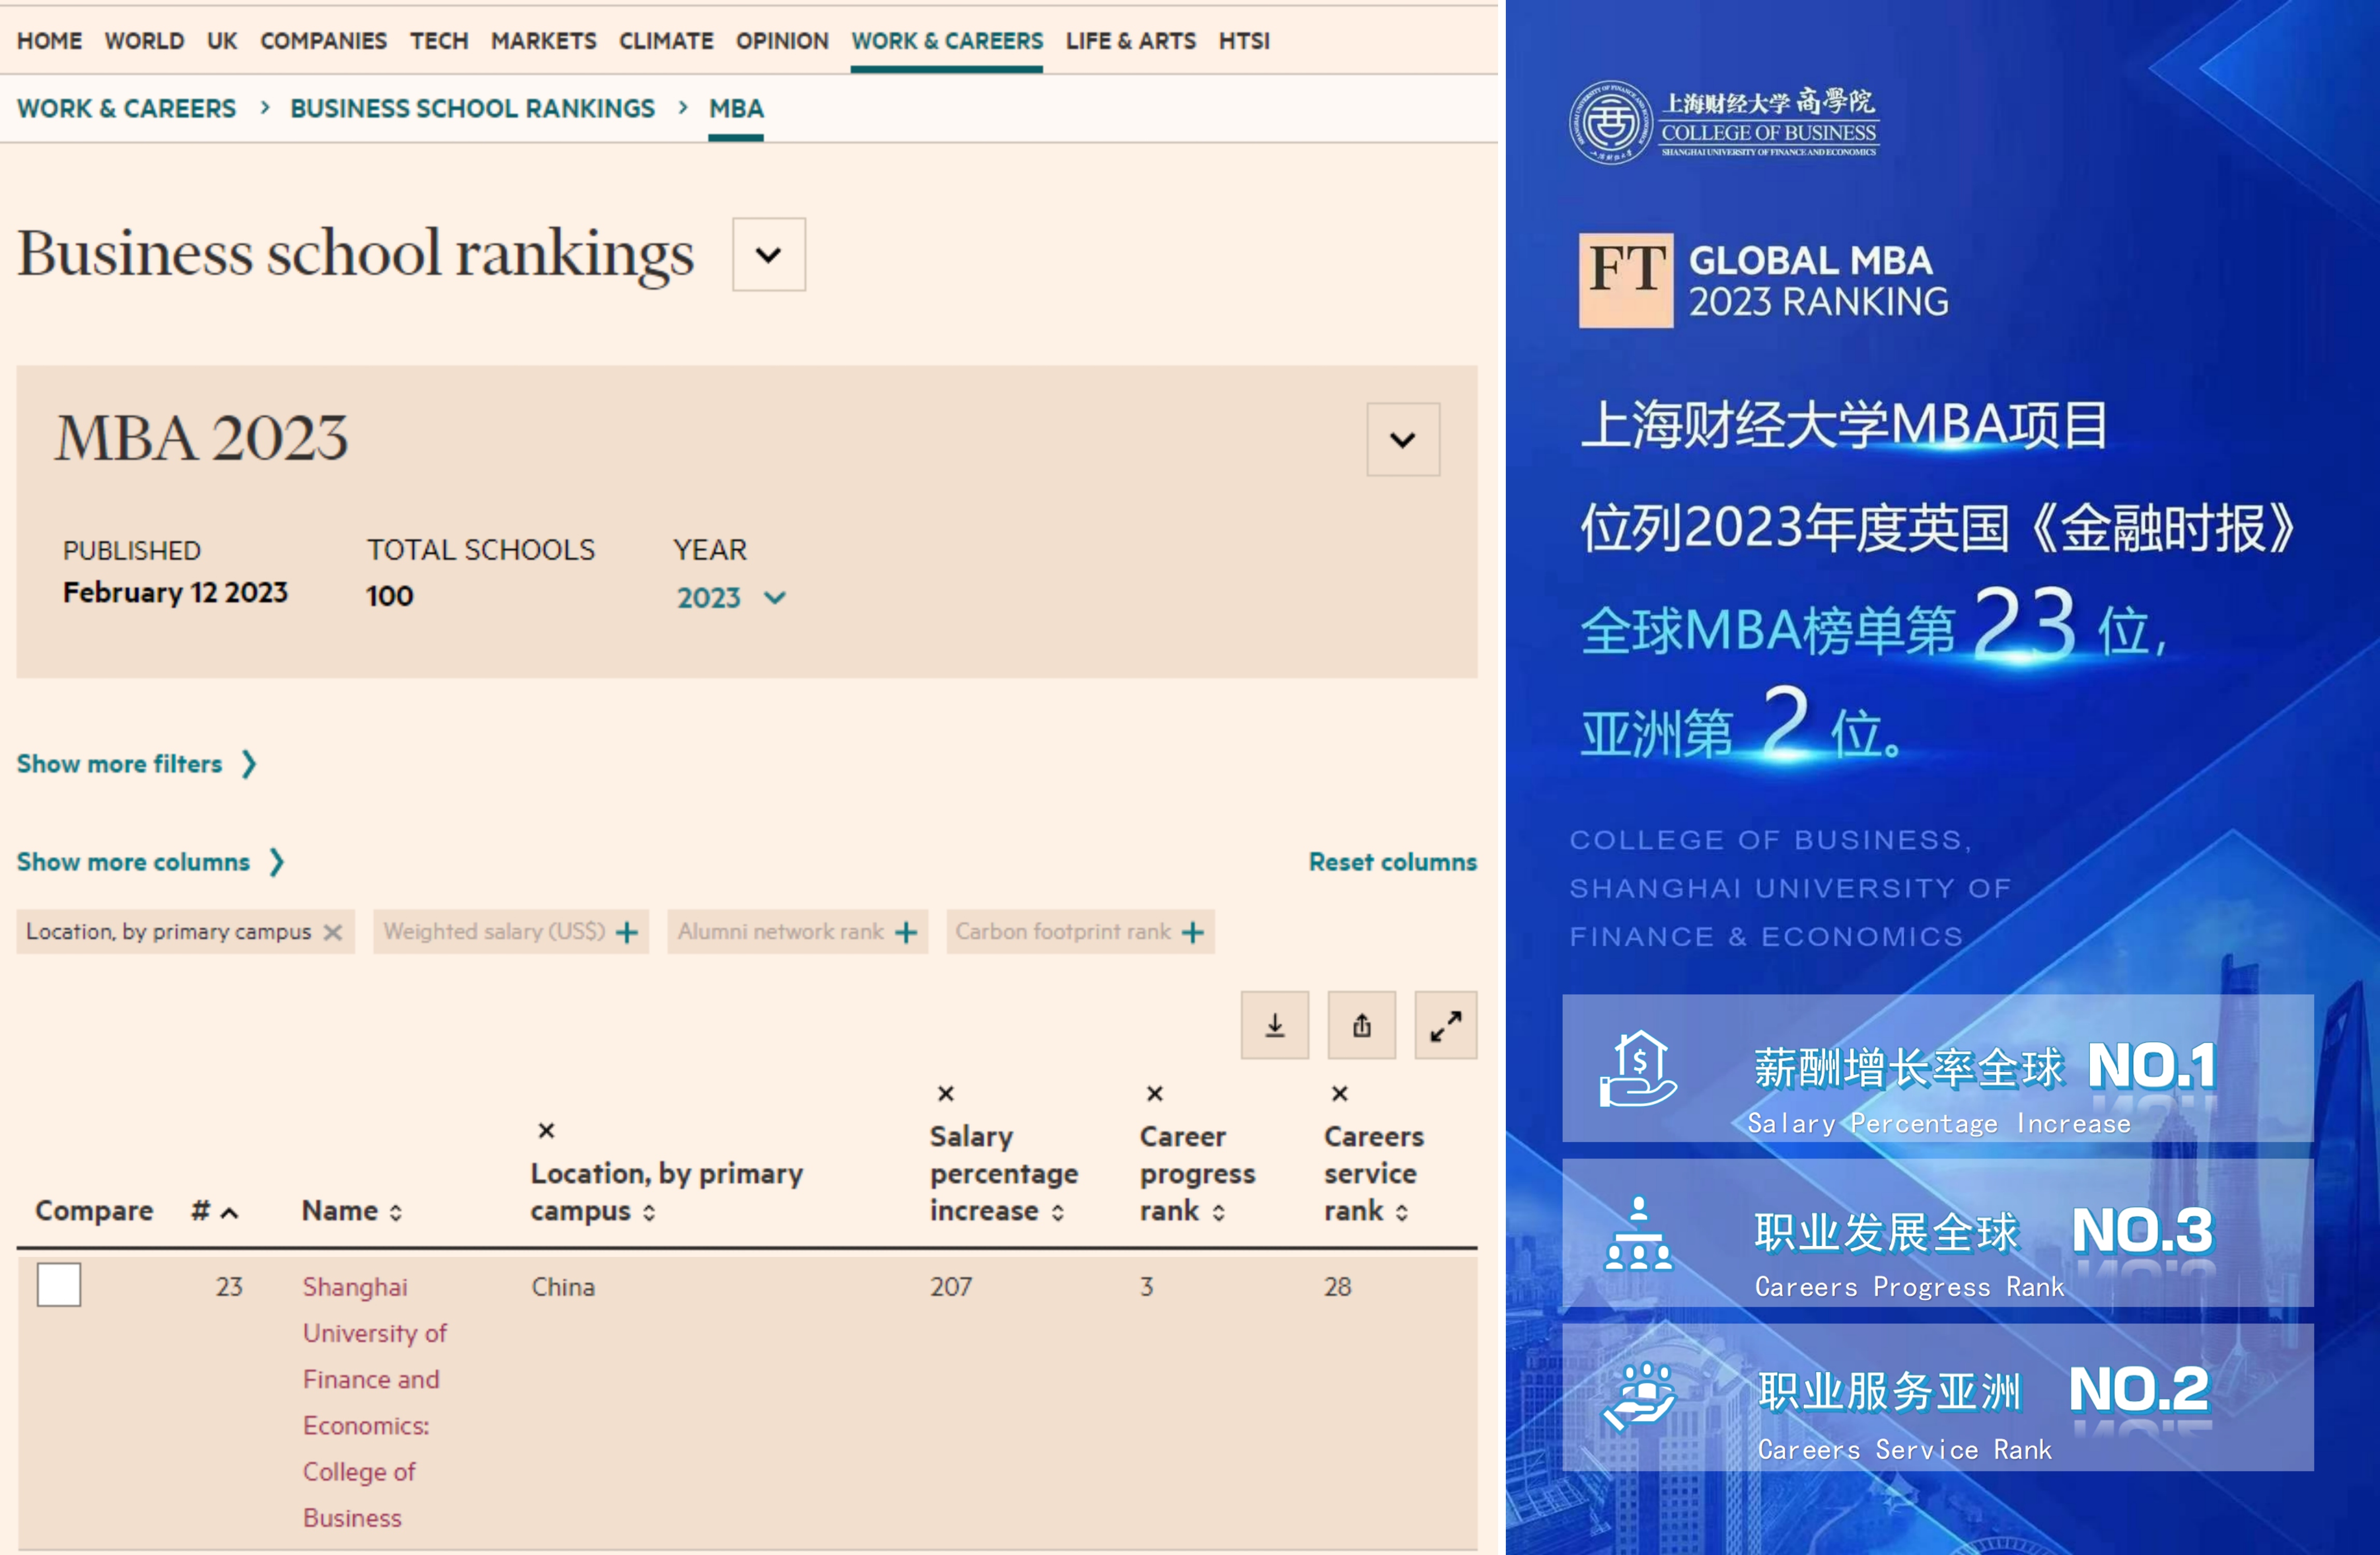Click the careers service rank value 28
Image resolution: width=2380 pixels, height=1555 pixels.
tap(1338, 1286)
